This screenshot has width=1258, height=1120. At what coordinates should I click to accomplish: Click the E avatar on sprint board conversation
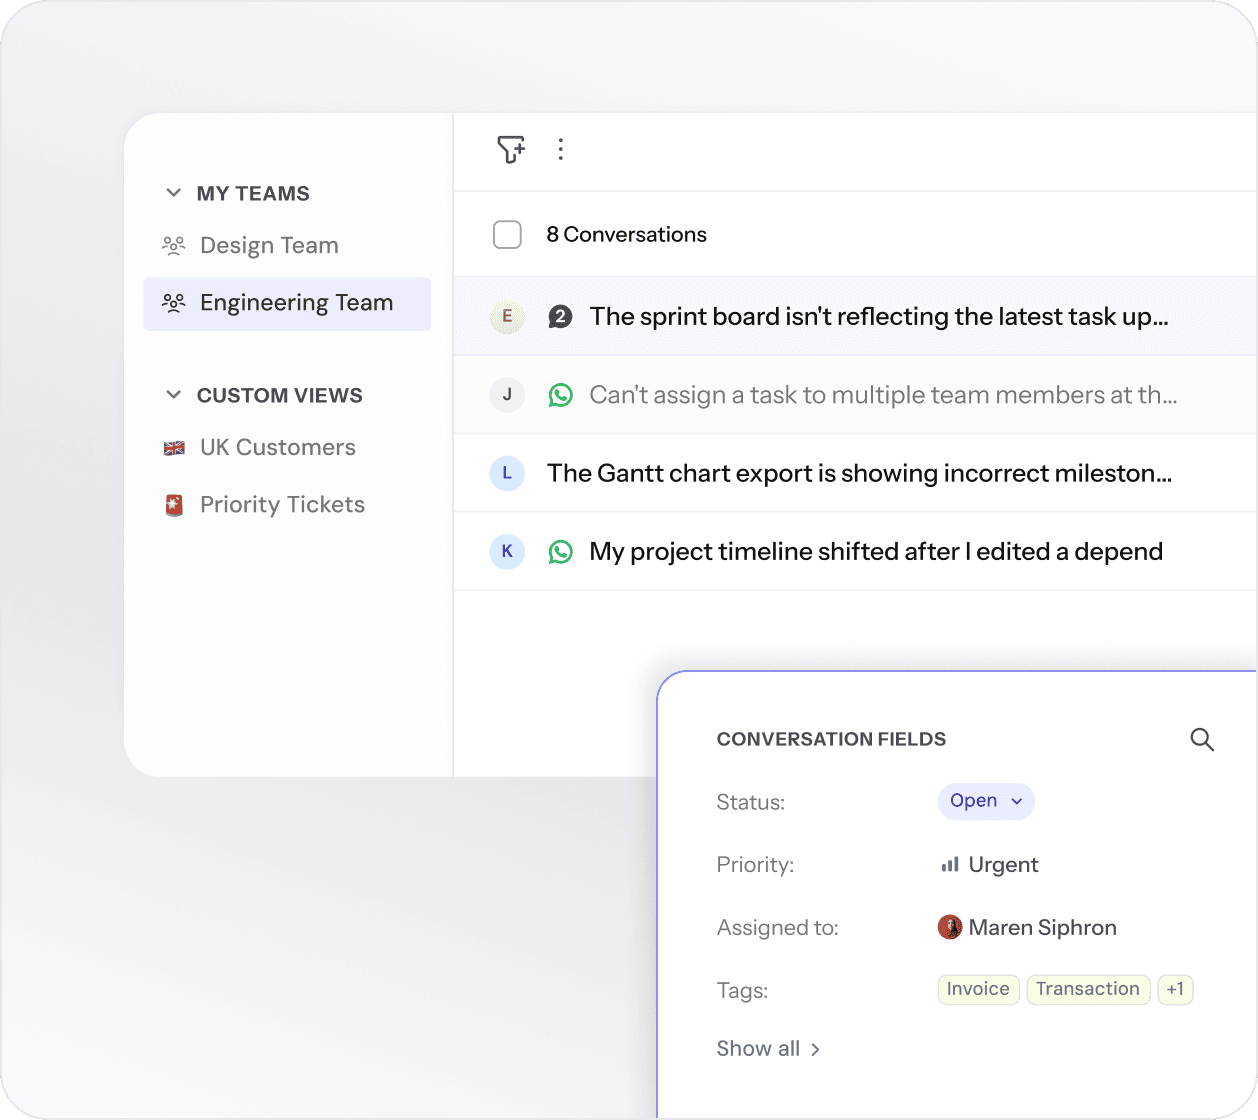tap(507, 316)
